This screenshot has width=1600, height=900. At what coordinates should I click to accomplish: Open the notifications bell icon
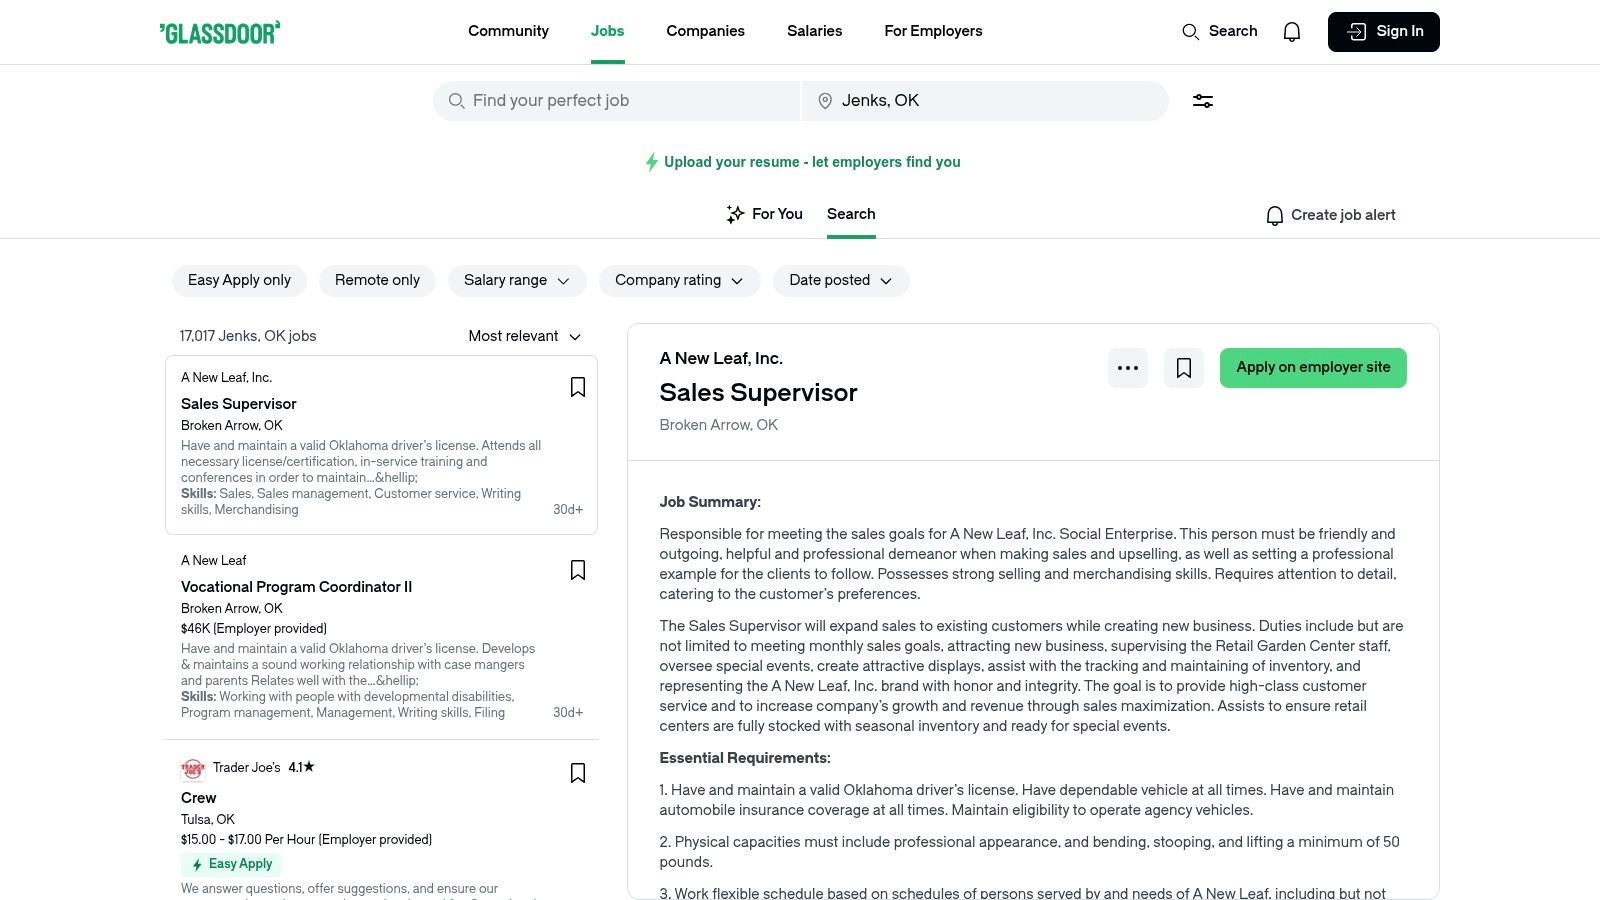tap(1292, 32)
